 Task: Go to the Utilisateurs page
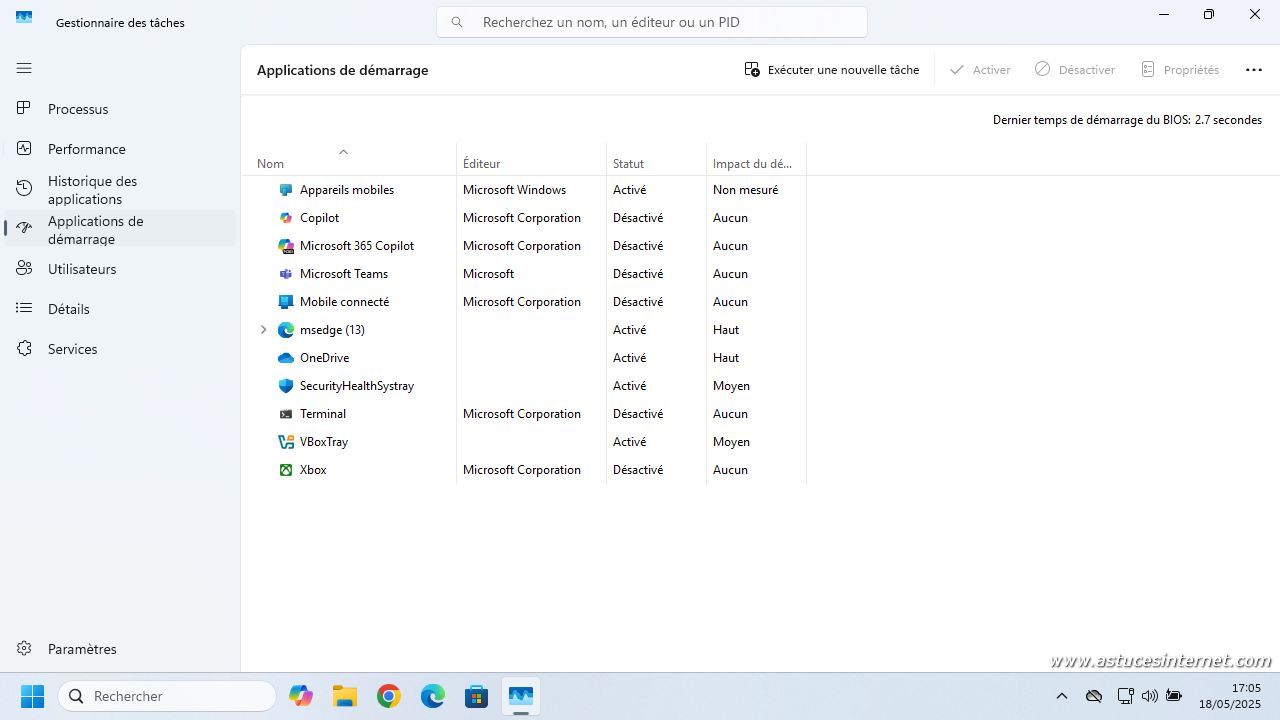(x=120, y=269)
